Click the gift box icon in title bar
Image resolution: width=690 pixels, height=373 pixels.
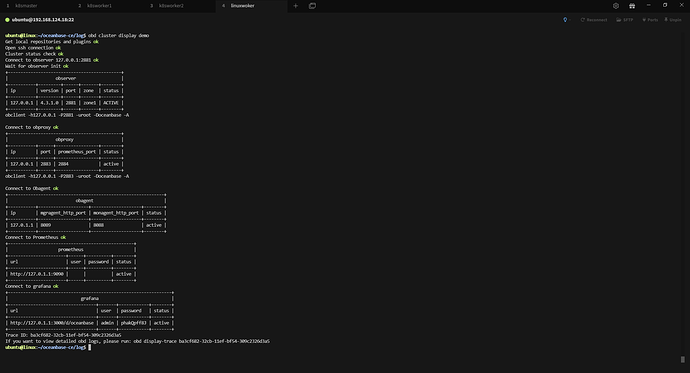click(632, 6)
